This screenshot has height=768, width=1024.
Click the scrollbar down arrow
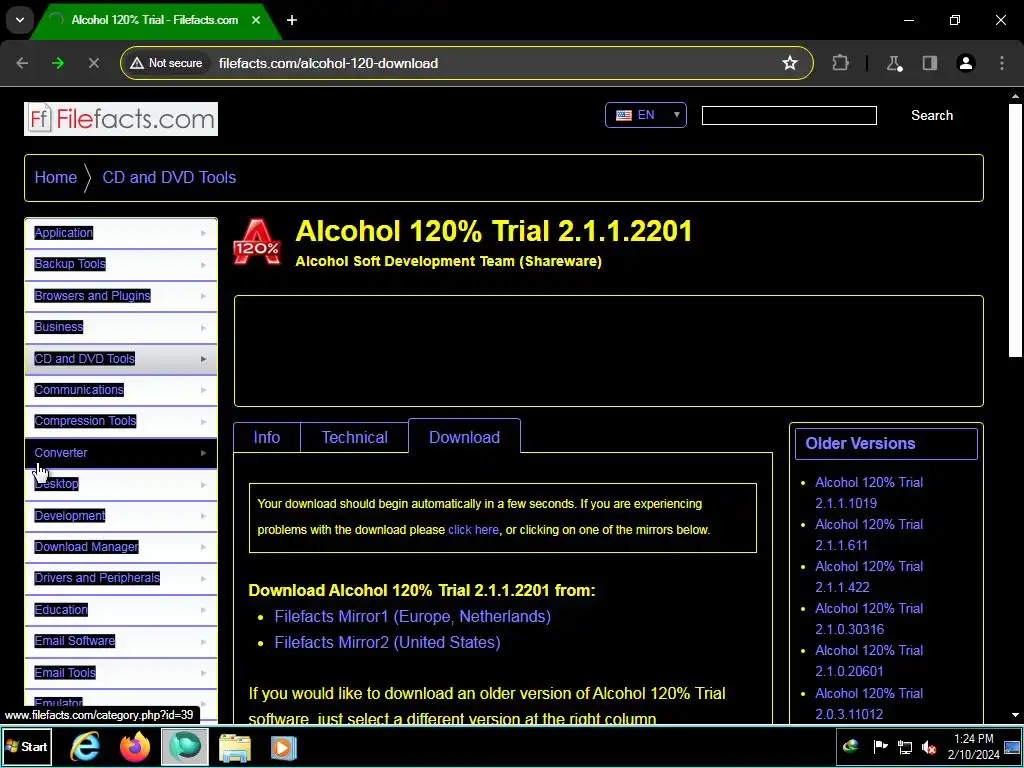pyautogui.click(x=1016, y=716)
